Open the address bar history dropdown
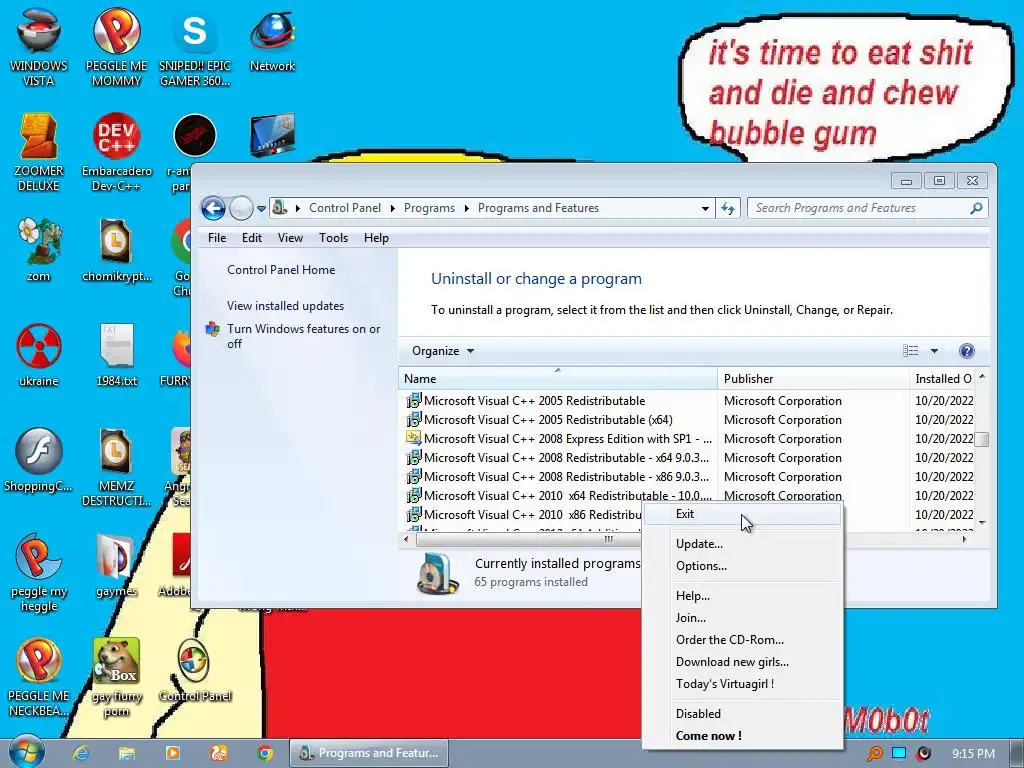Viewport: 1024px width, 768px height. pos(705,208)
